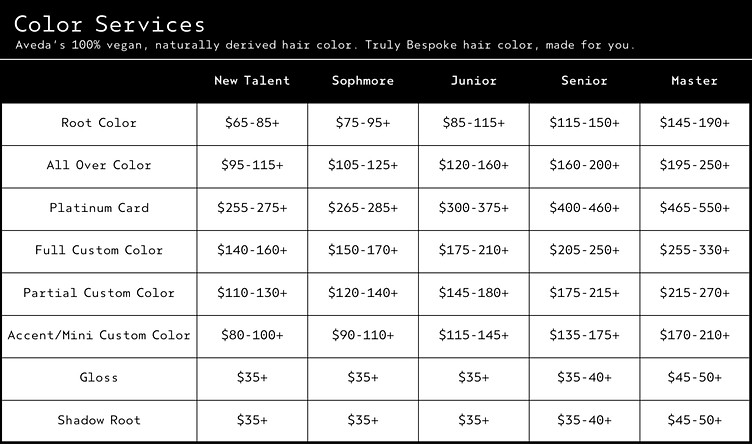The width and height of the screenshot is (752, 444).
Task: Select Accent/Mini Custom Color label
Action: coord(99,335)
